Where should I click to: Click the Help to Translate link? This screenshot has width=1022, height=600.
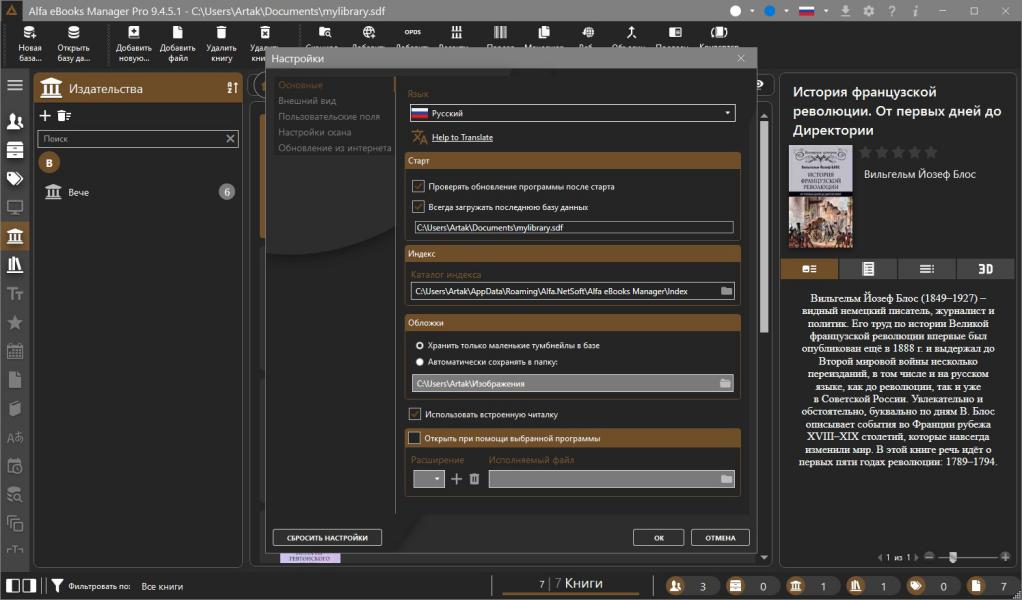tap(462, 138)
